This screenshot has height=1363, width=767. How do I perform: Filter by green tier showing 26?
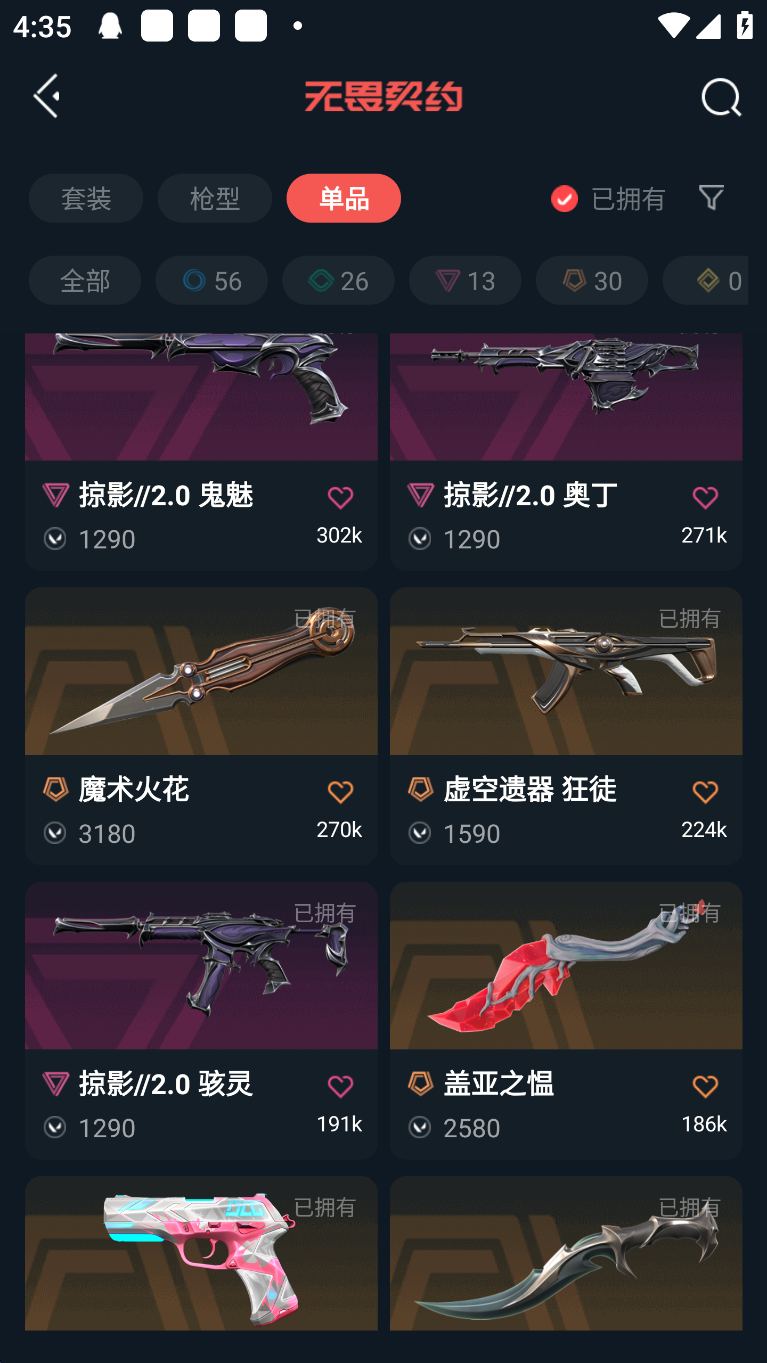[x=338, y=280]
